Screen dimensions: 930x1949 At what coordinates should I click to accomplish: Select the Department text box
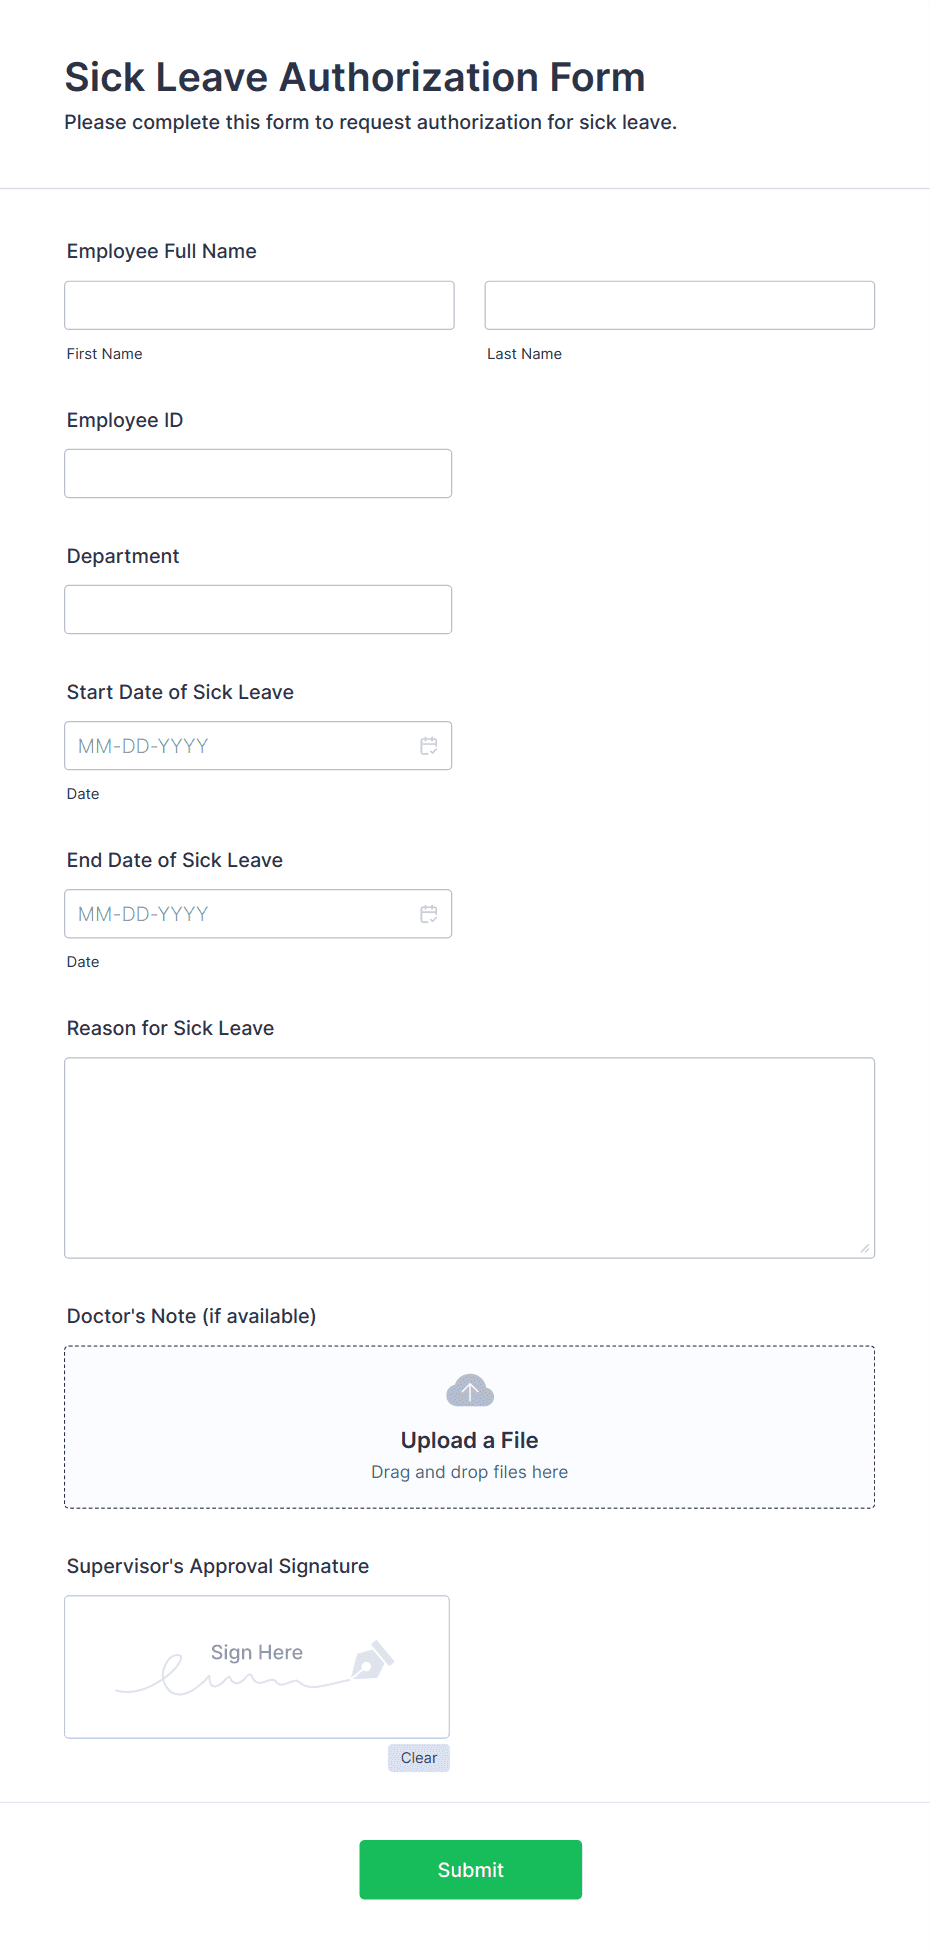258,609
